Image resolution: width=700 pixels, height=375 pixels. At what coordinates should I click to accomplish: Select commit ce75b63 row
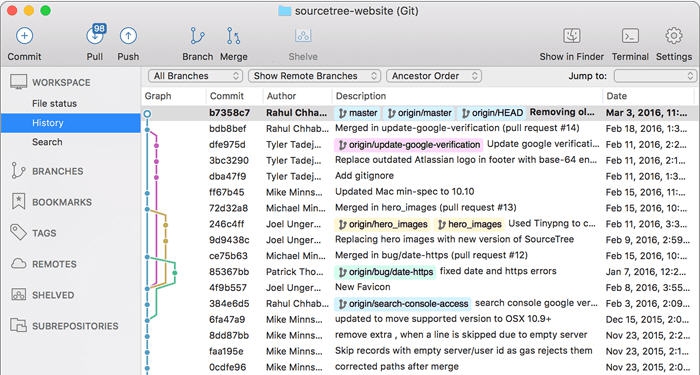click(421, 256)
